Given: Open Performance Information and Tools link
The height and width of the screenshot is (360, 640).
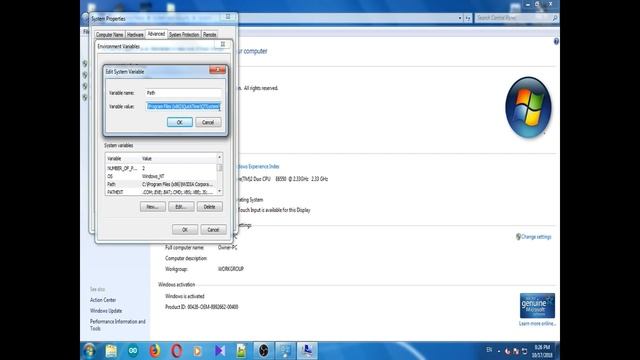Looking at the screenshot, I should (118, 325).
